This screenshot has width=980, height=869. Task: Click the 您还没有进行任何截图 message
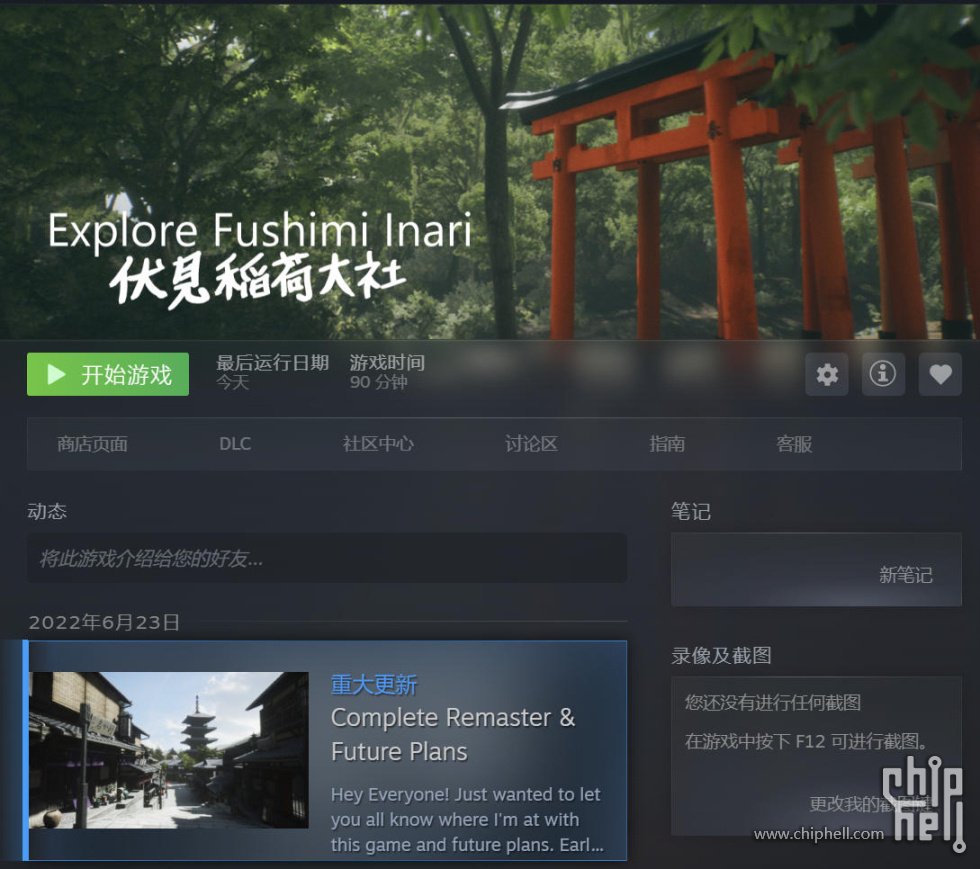coord(773,702)
